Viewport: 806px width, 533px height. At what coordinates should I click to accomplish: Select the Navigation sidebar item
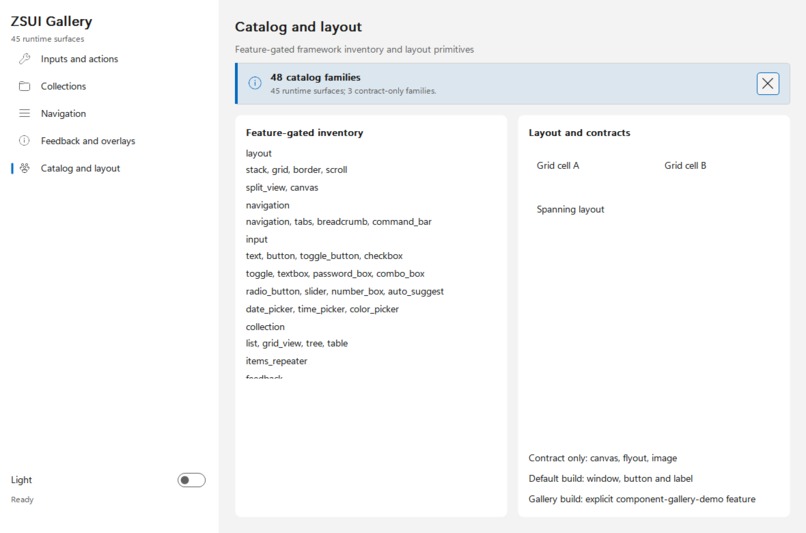[x=108, y=113]
